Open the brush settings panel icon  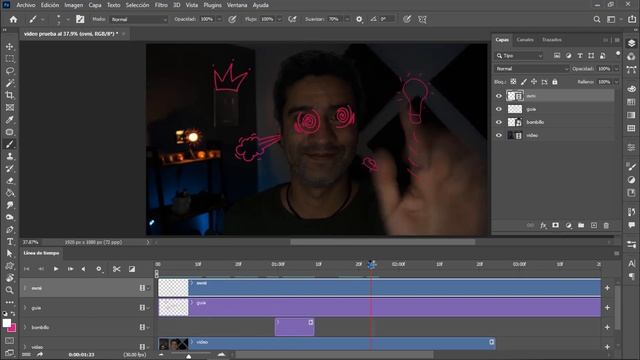(80, 19)
